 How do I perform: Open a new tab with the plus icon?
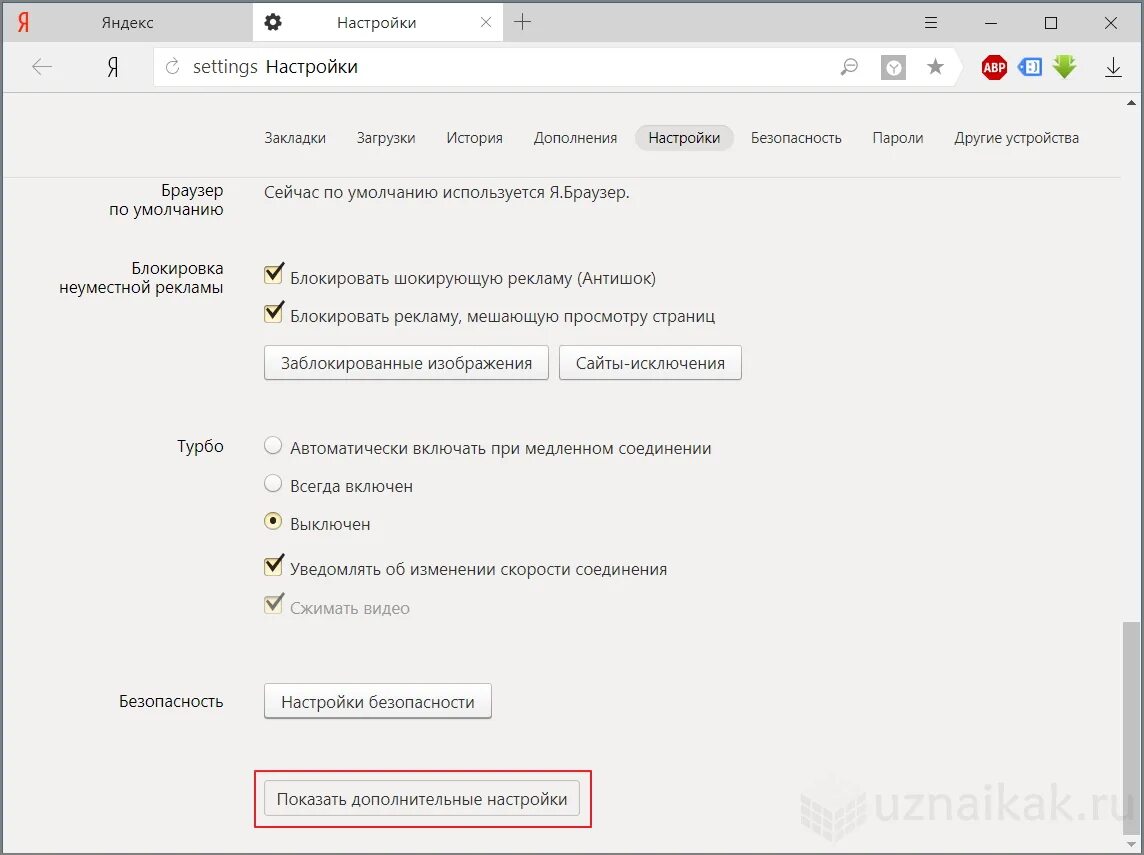pyautogui.click(x=522, y=22)
